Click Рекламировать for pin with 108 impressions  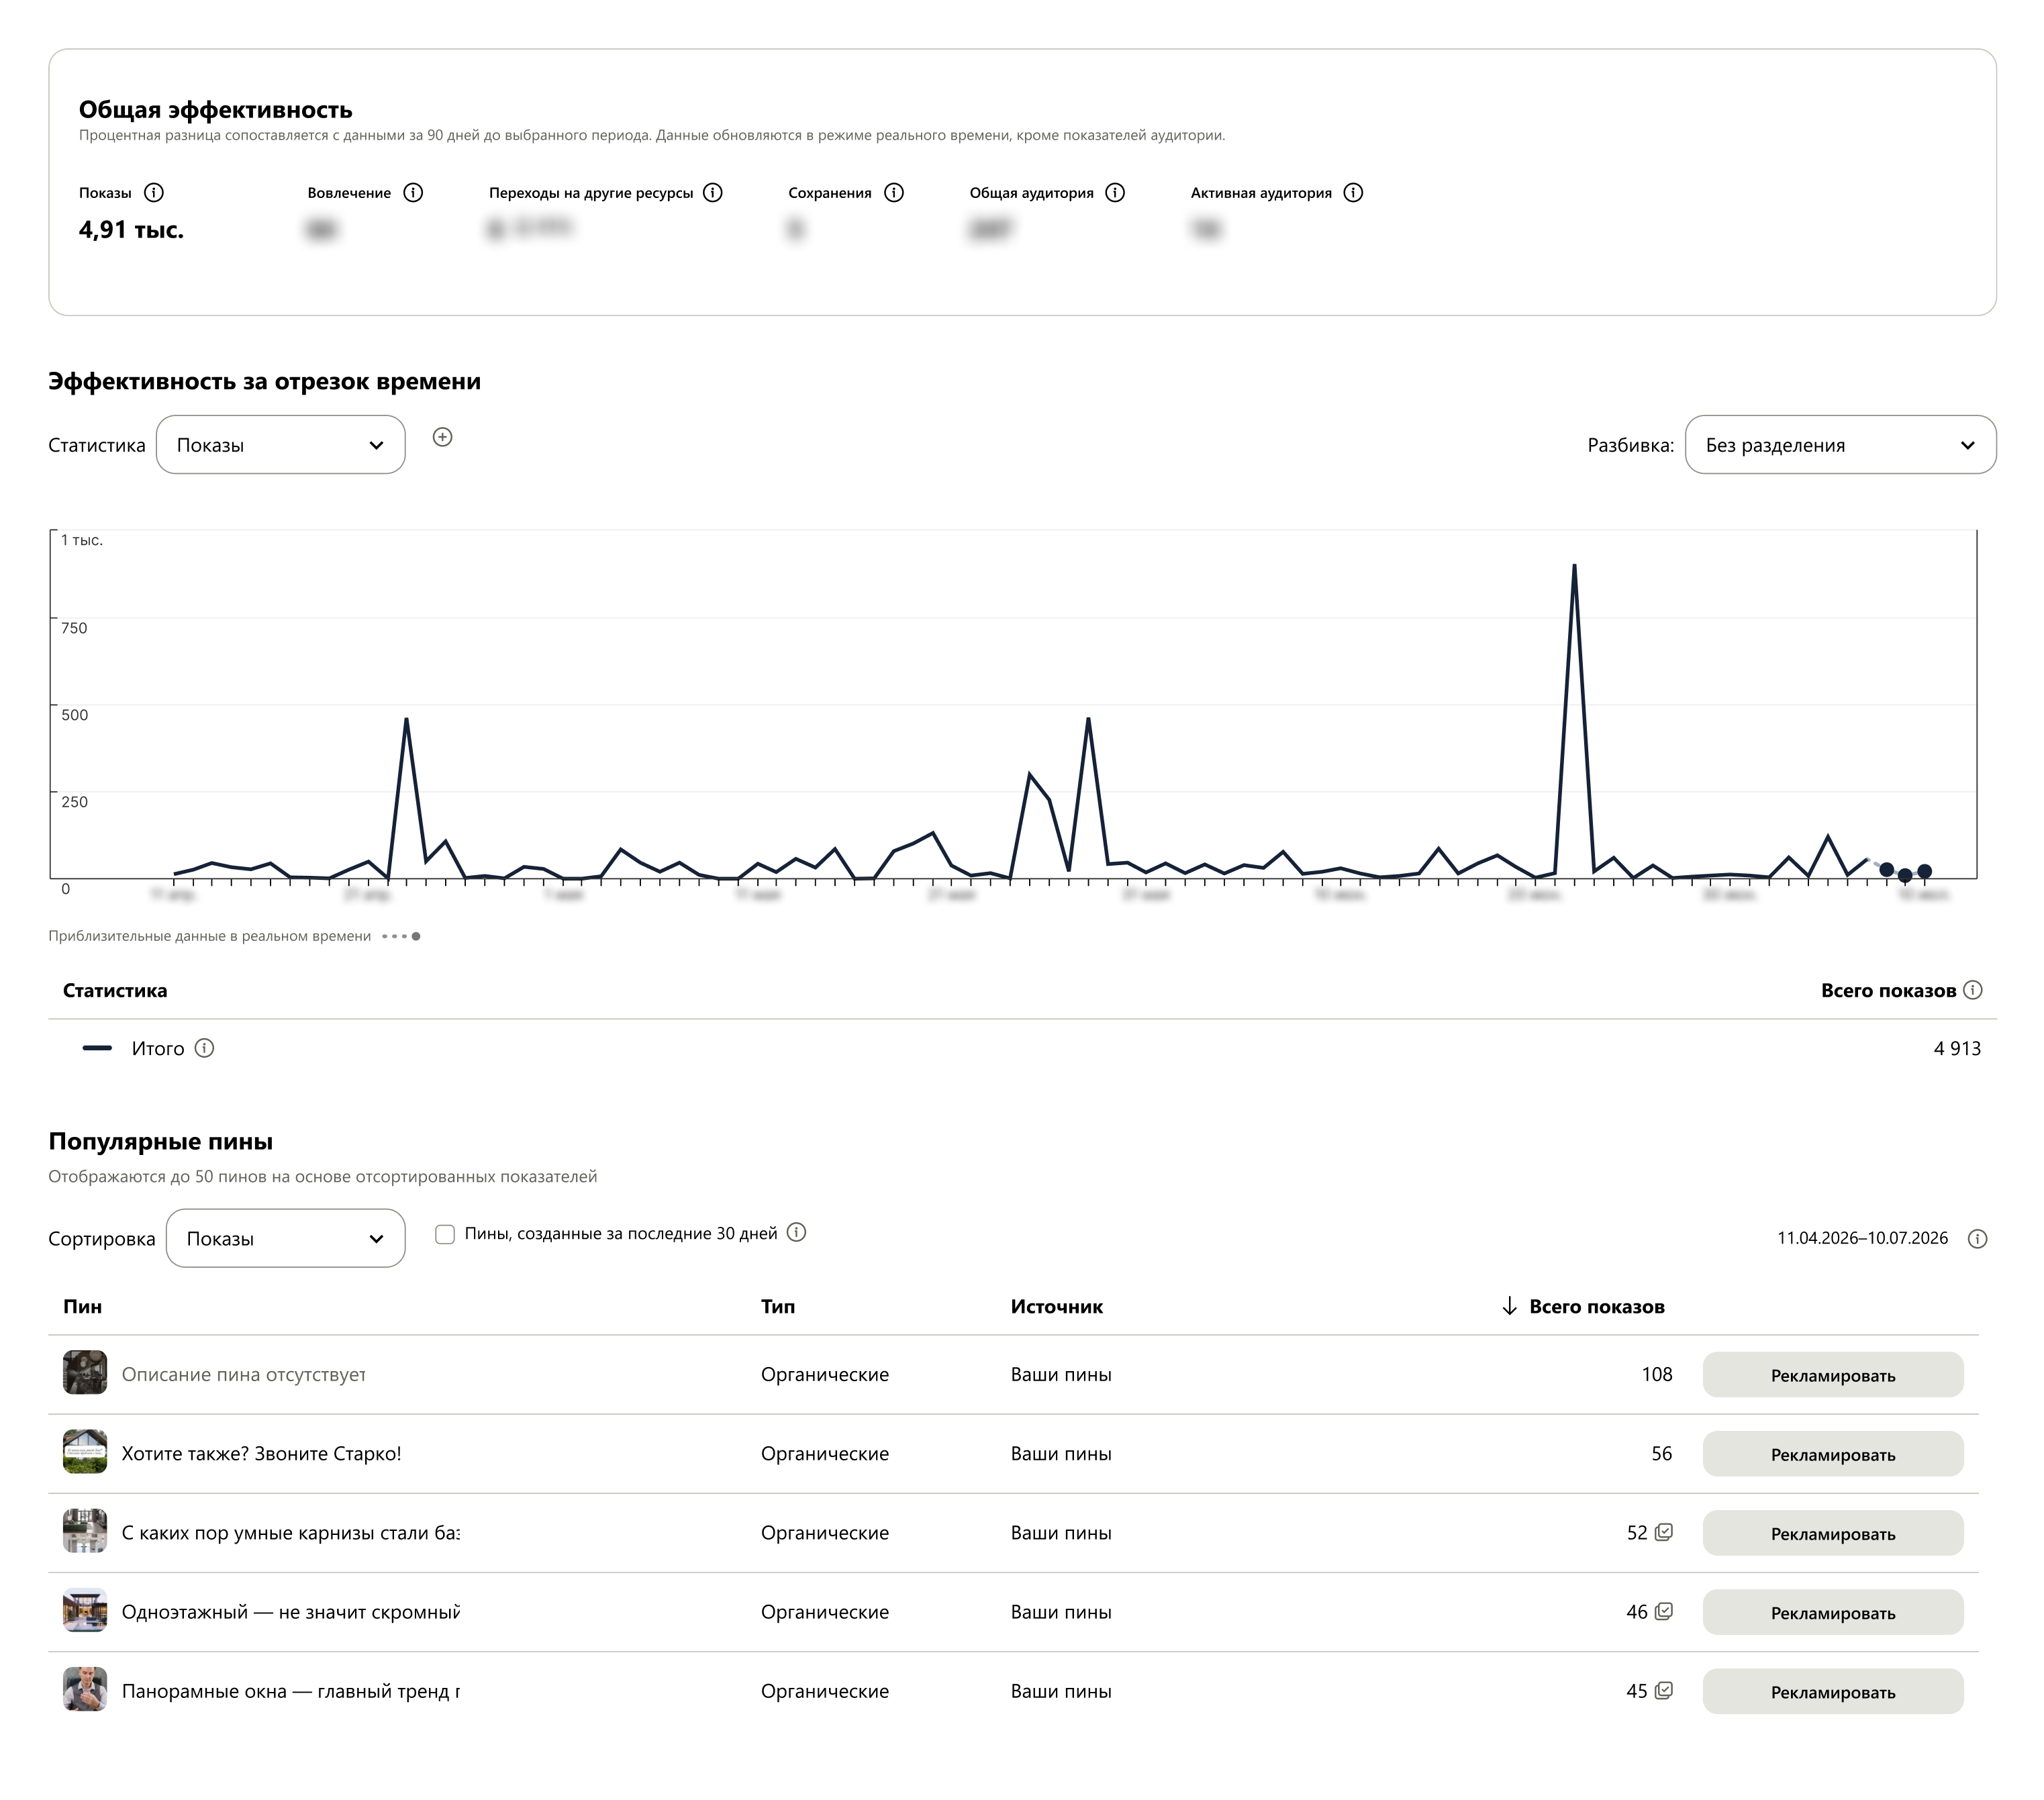(1833, 1375)
